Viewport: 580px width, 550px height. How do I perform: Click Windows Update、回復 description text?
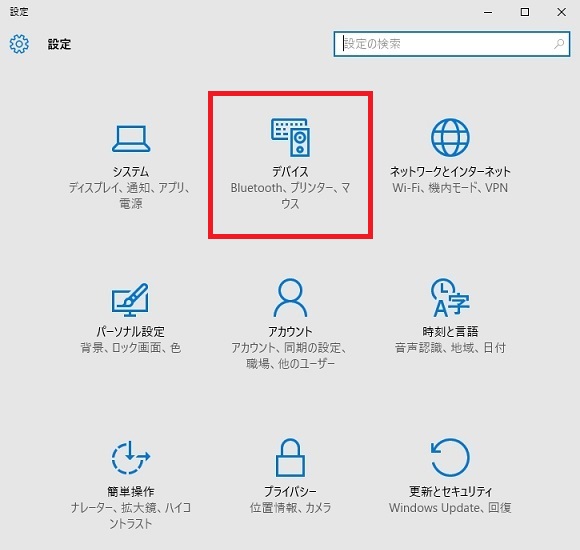(450, 508)
